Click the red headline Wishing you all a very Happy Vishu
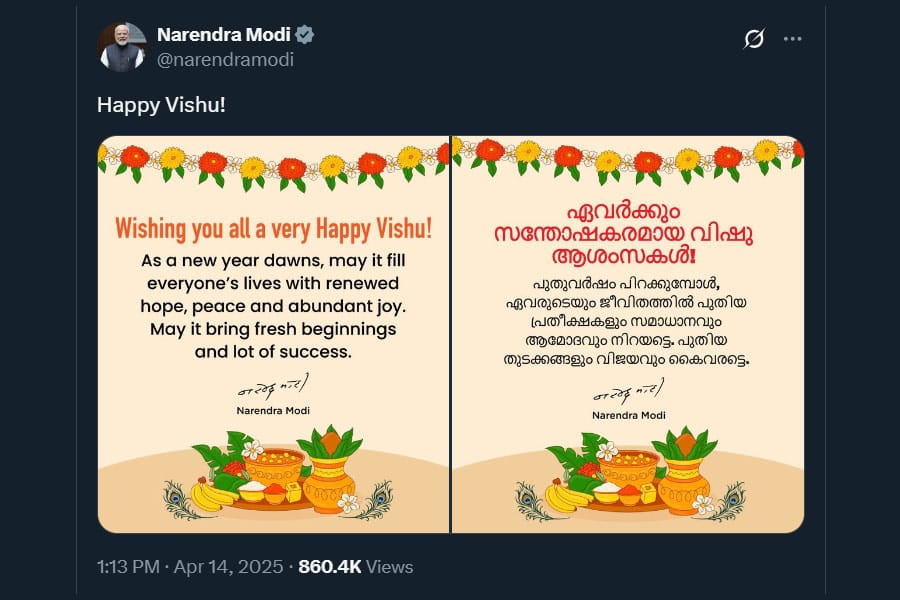 273,226
